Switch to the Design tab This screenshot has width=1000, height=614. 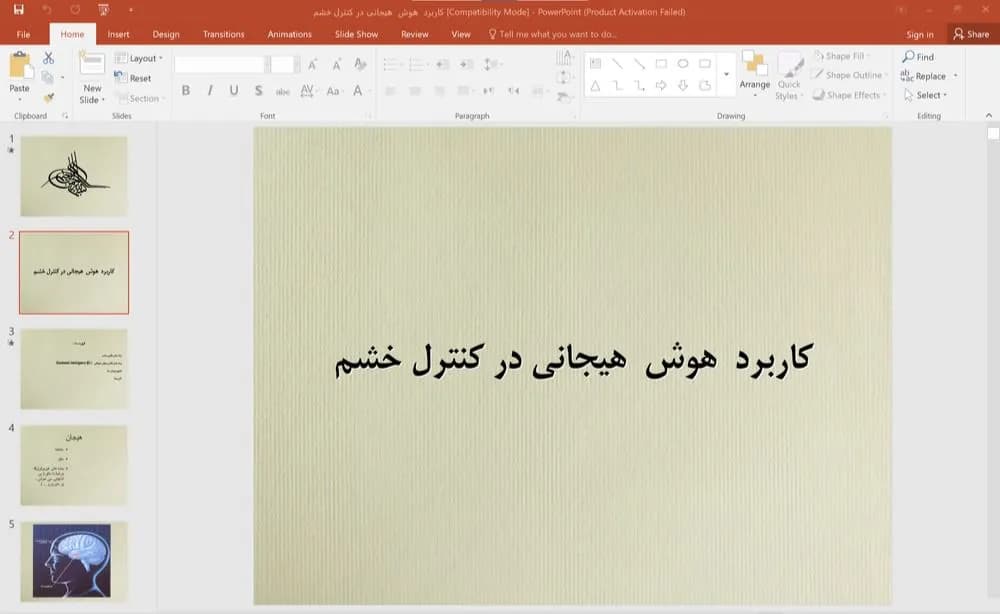[x=166, y=34]
